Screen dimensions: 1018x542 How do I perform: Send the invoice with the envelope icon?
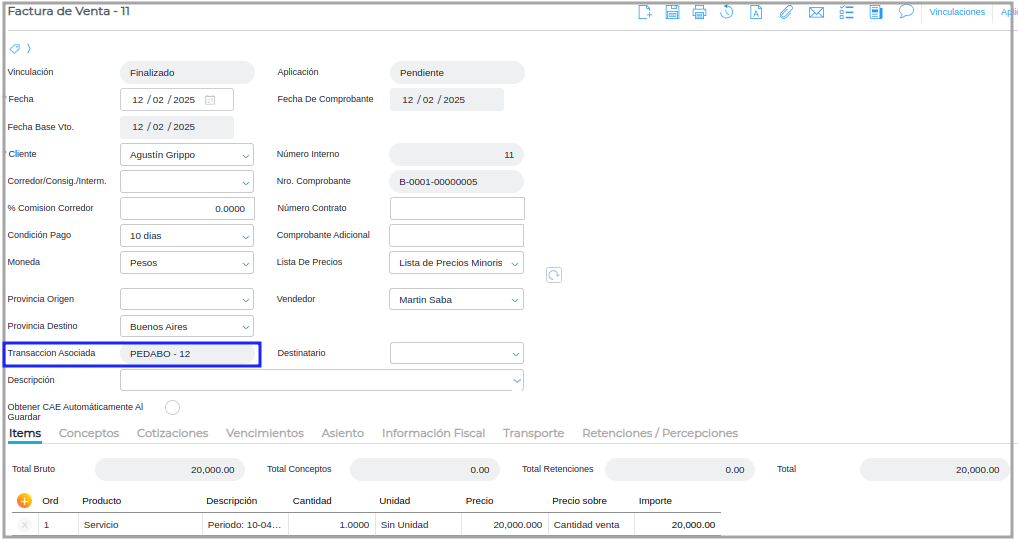point(816,12)
